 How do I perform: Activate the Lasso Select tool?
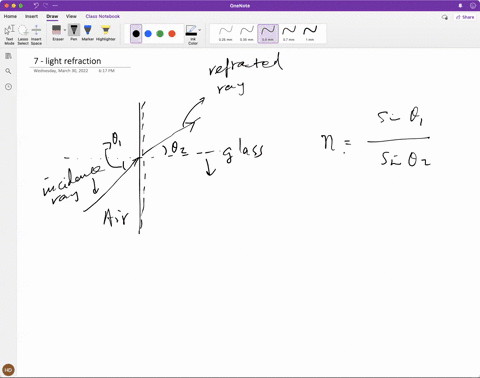pyautogui.click(x=23, y=35)
